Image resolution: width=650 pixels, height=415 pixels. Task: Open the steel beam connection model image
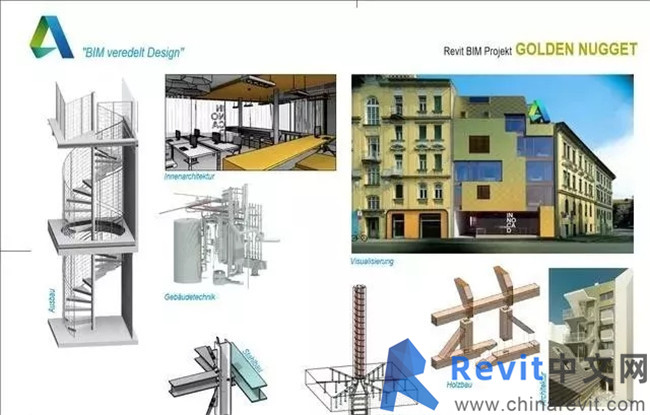[217, 376]
